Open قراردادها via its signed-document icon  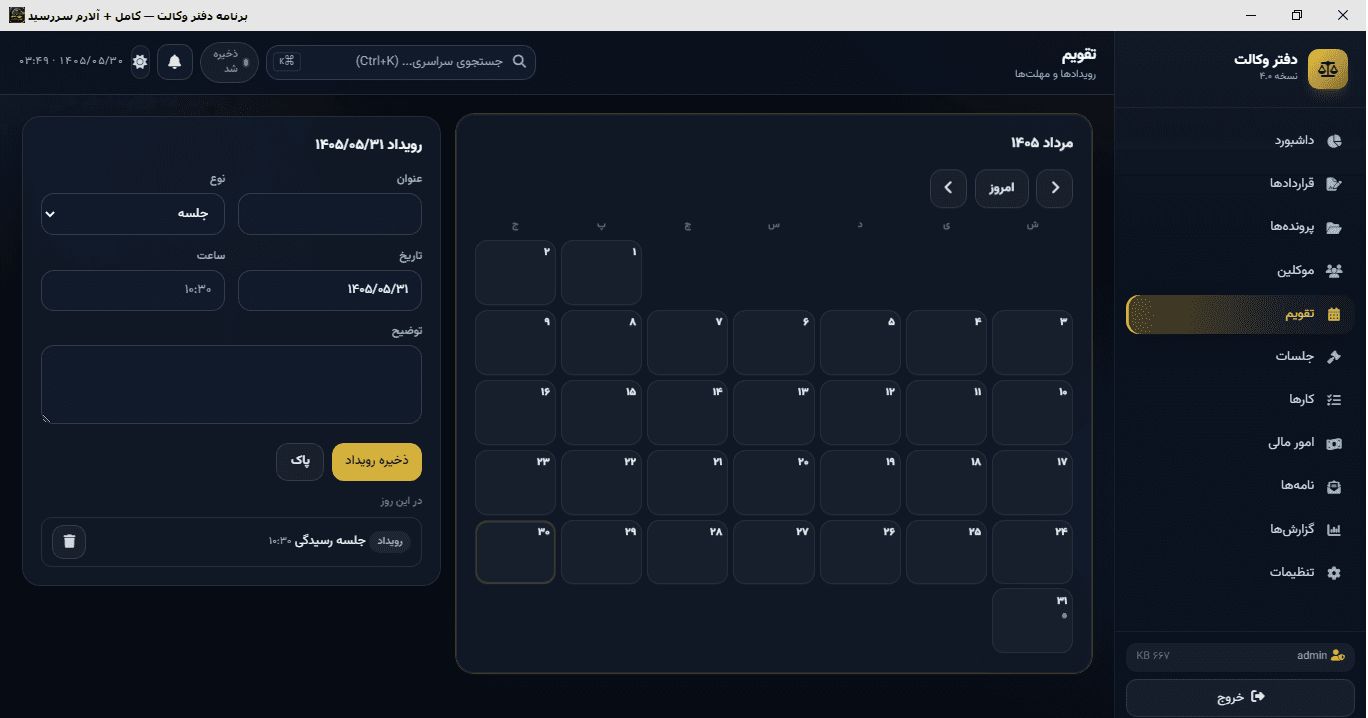(x=1334, y=184)
